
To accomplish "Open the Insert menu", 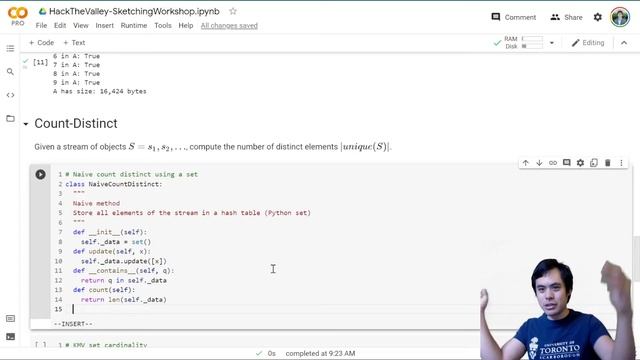I will coord(104,25).
